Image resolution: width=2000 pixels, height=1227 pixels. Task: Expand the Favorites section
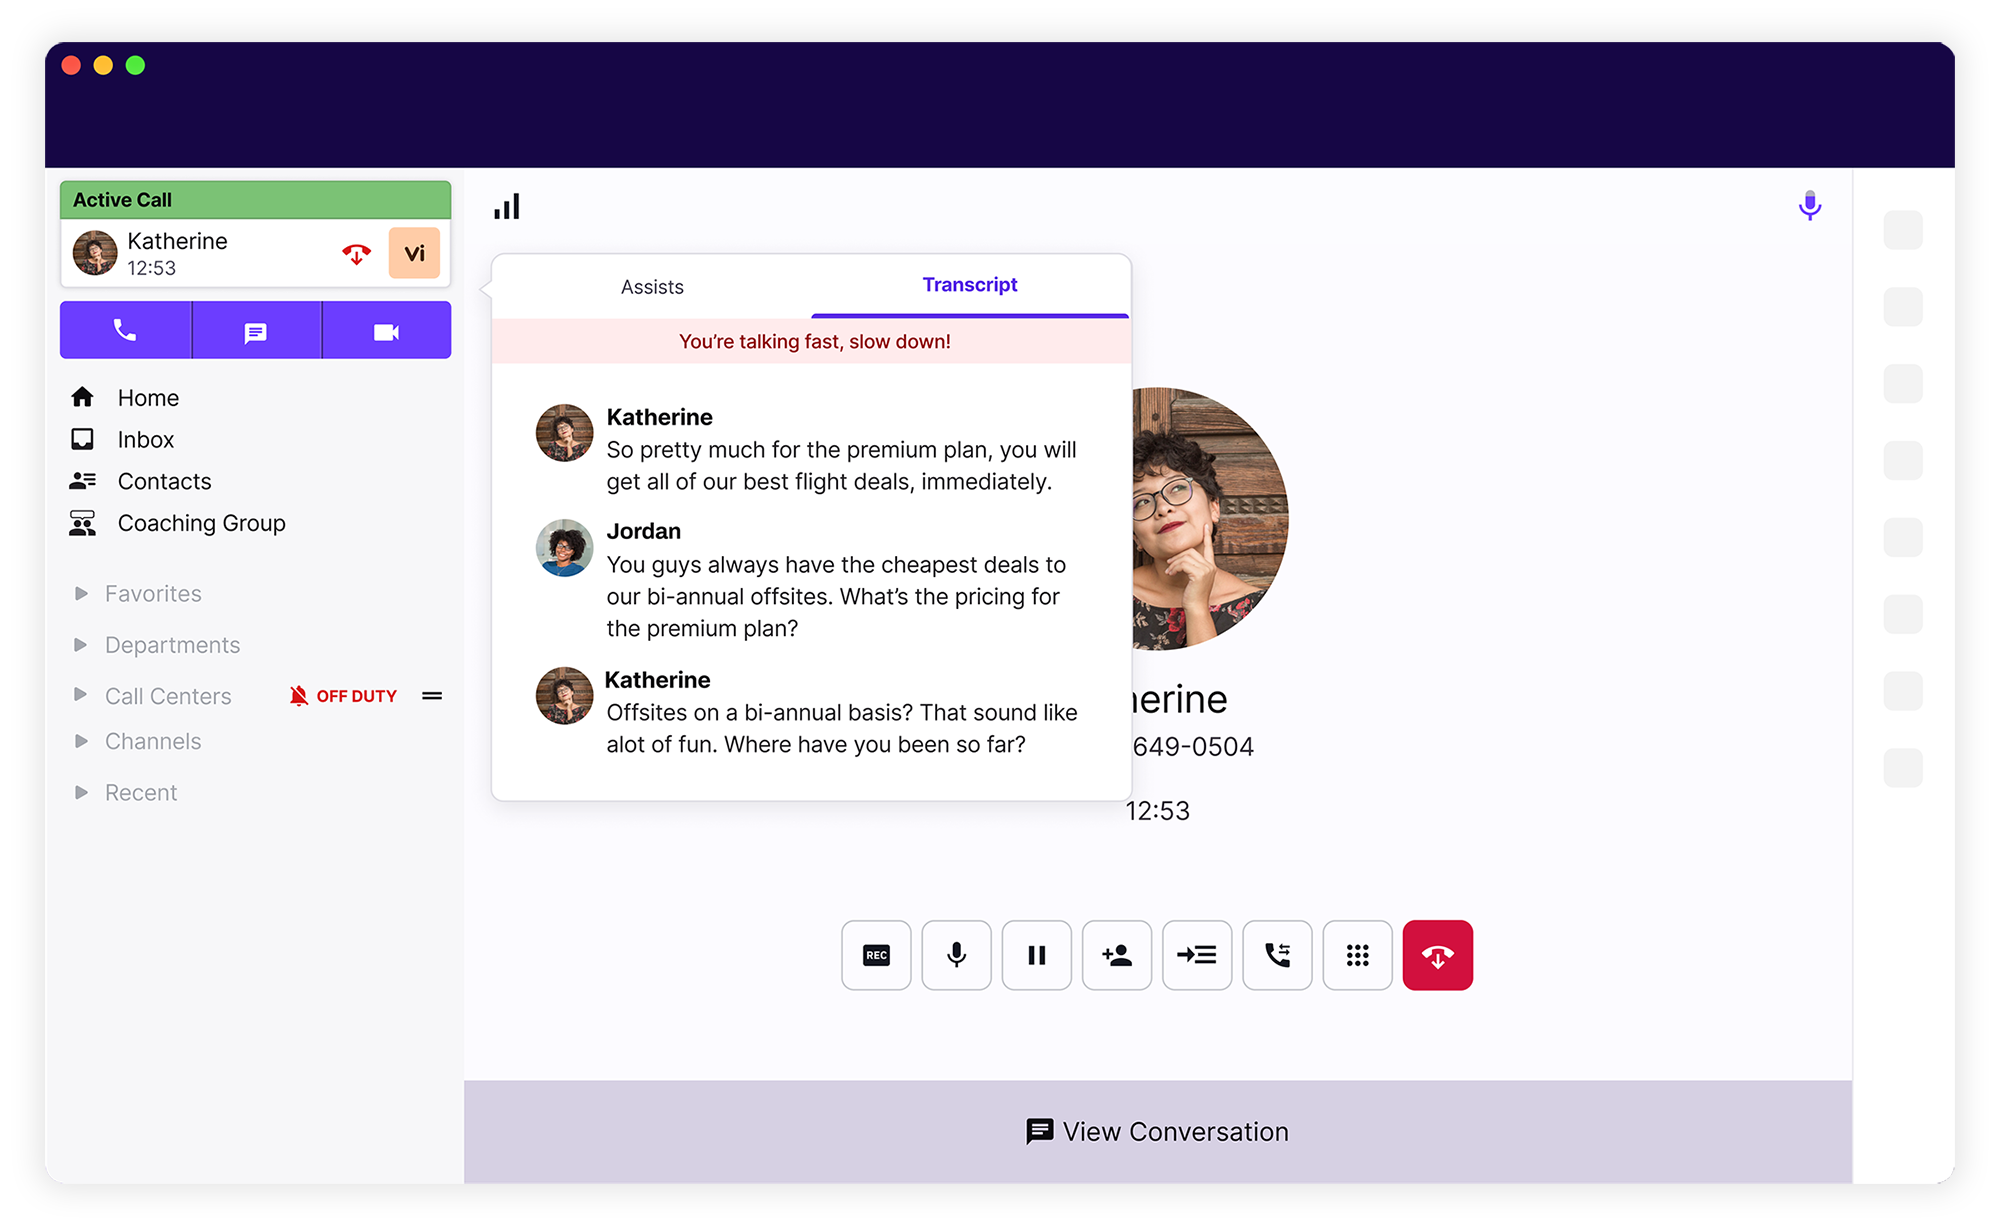coord(83,593)
